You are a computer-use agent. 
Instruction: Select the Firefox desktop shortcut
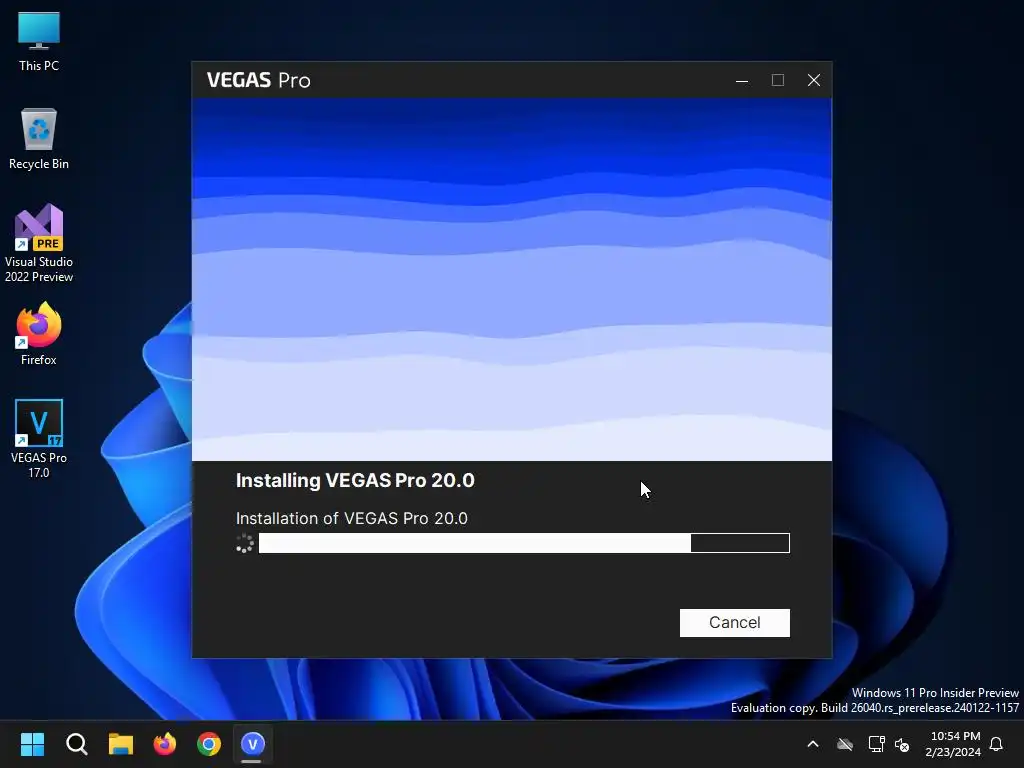[39, 334]
